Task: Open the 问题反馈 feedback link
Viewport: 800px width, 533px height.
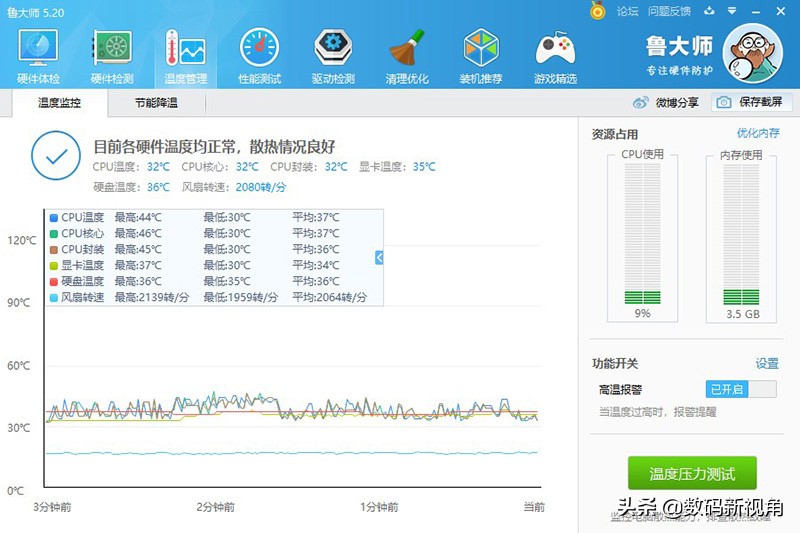Action: (x=669, y=11)
